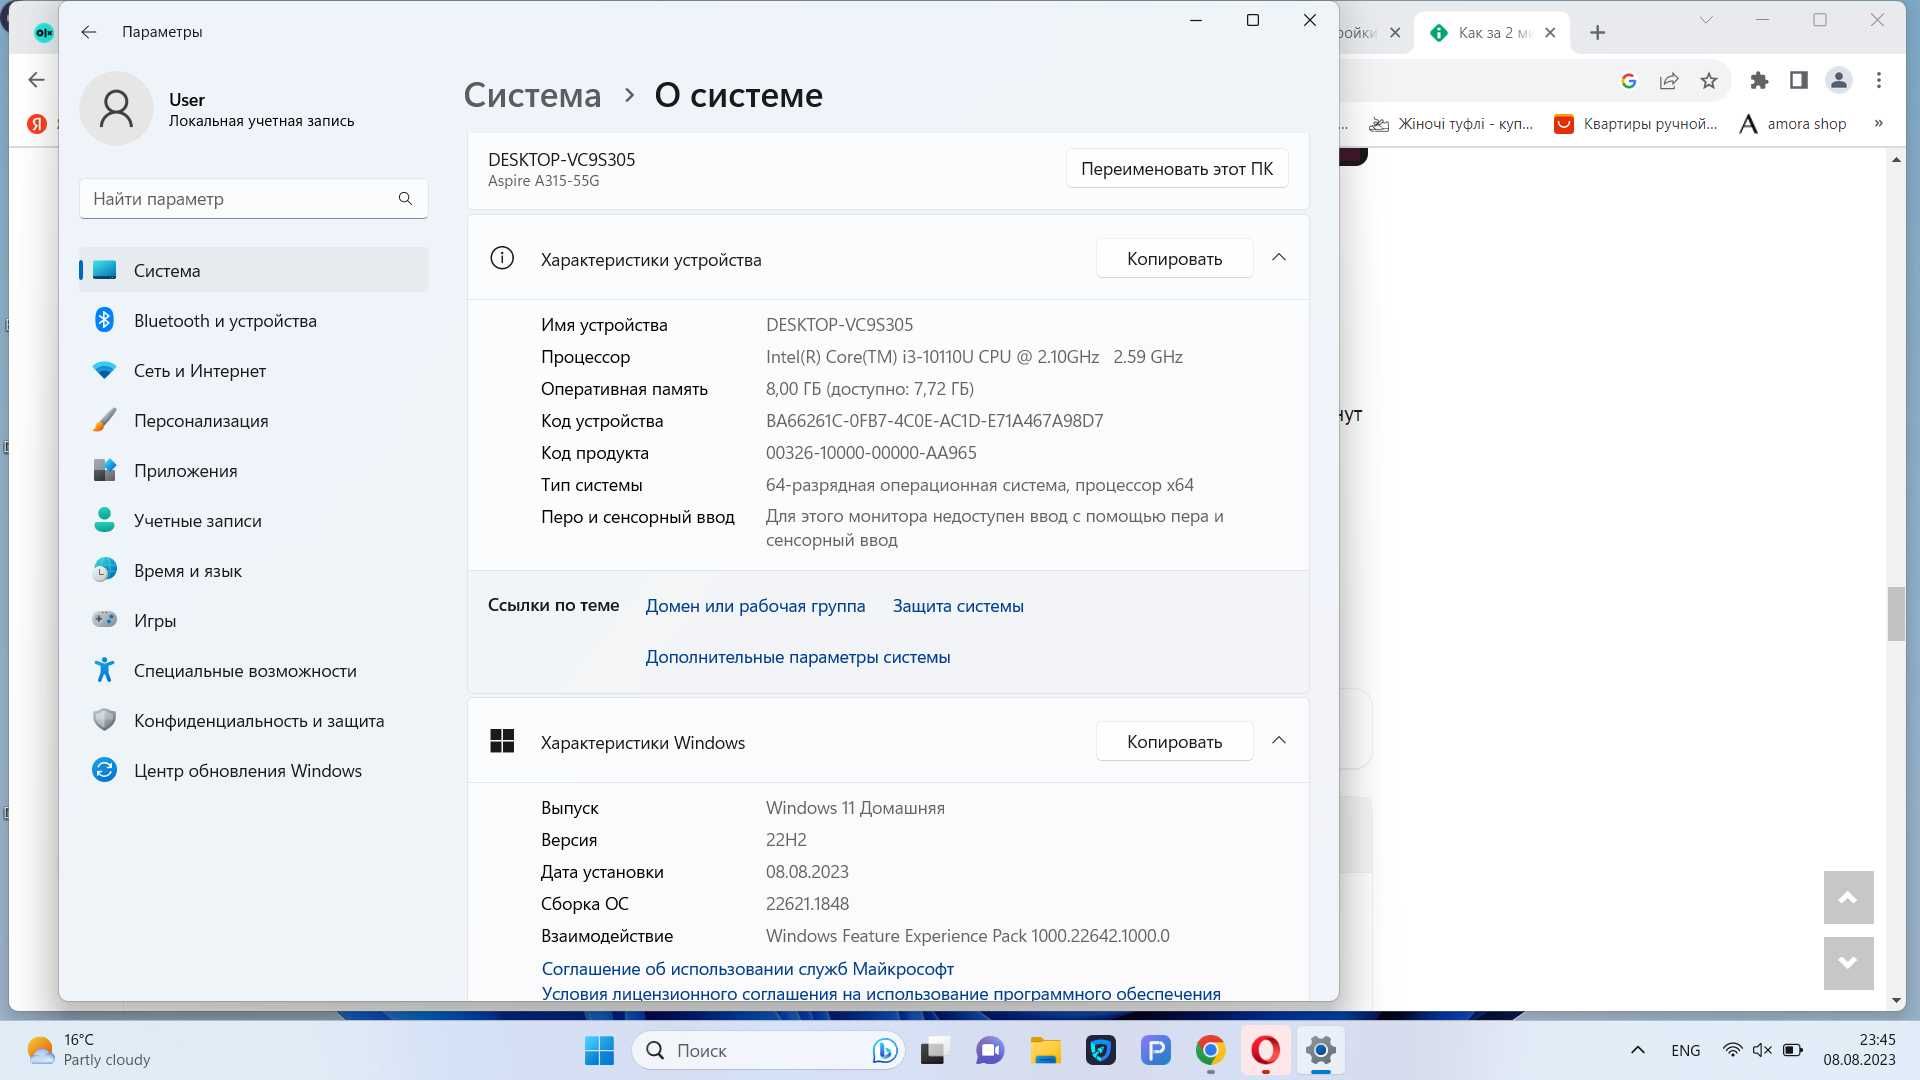Open Домен или рабочая группа link
The height and width of the screenshot is (1080, 1920).
pos(755,606)
